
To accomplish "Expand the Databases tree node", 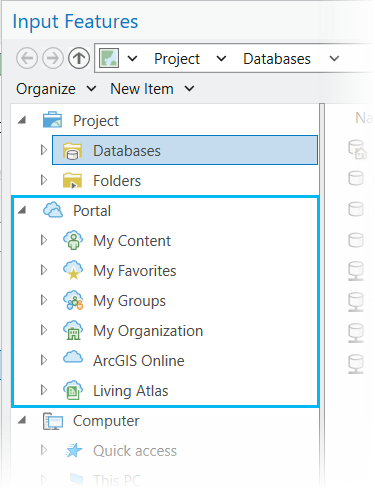I will [44, 150].
